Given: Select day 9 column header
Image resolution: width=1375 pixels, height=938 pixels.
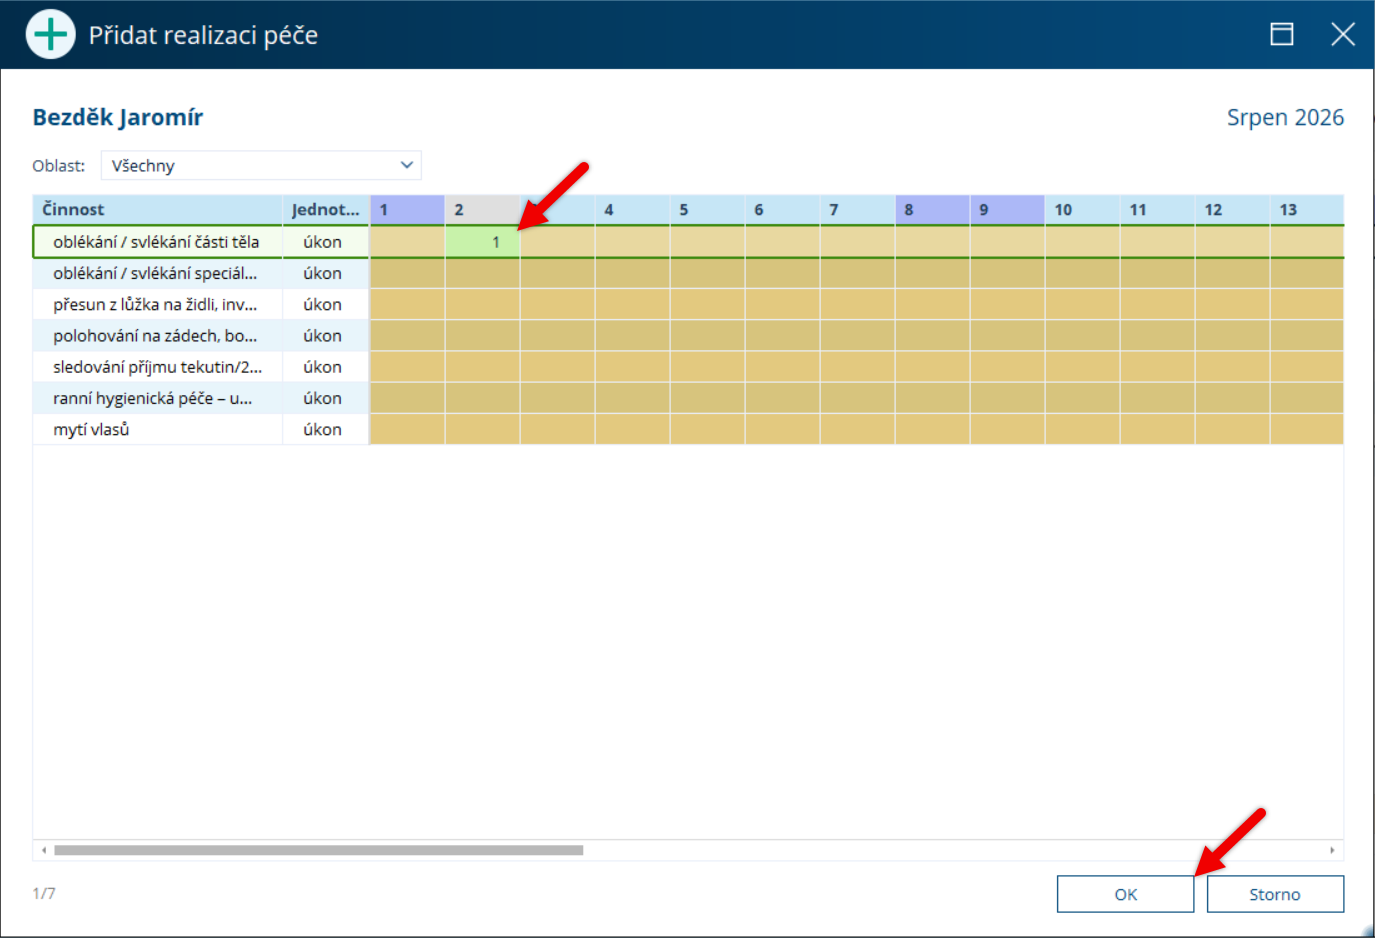Looking at the screenshot, I should click(x=1007, y=209).
